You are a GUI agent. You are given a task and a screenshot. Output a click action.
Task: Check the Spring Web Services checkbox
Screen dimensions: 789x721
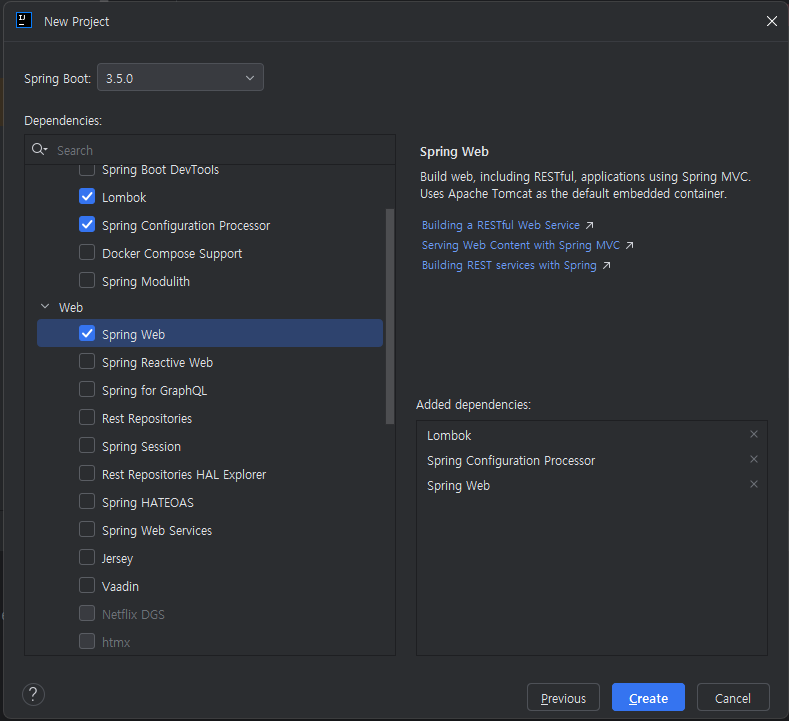87,529
